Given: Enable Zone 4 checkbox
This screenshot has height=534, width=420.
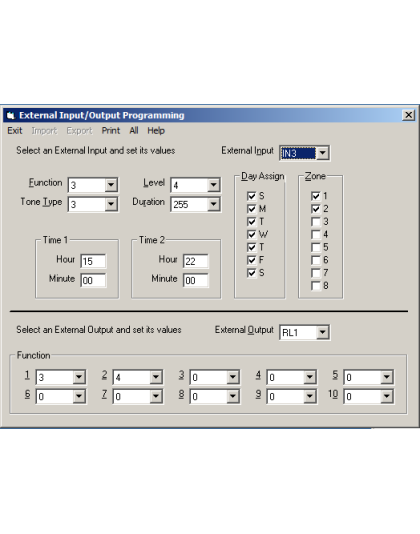Looking at the screenshot, I should pyautogui.click(x=316, y=234).
